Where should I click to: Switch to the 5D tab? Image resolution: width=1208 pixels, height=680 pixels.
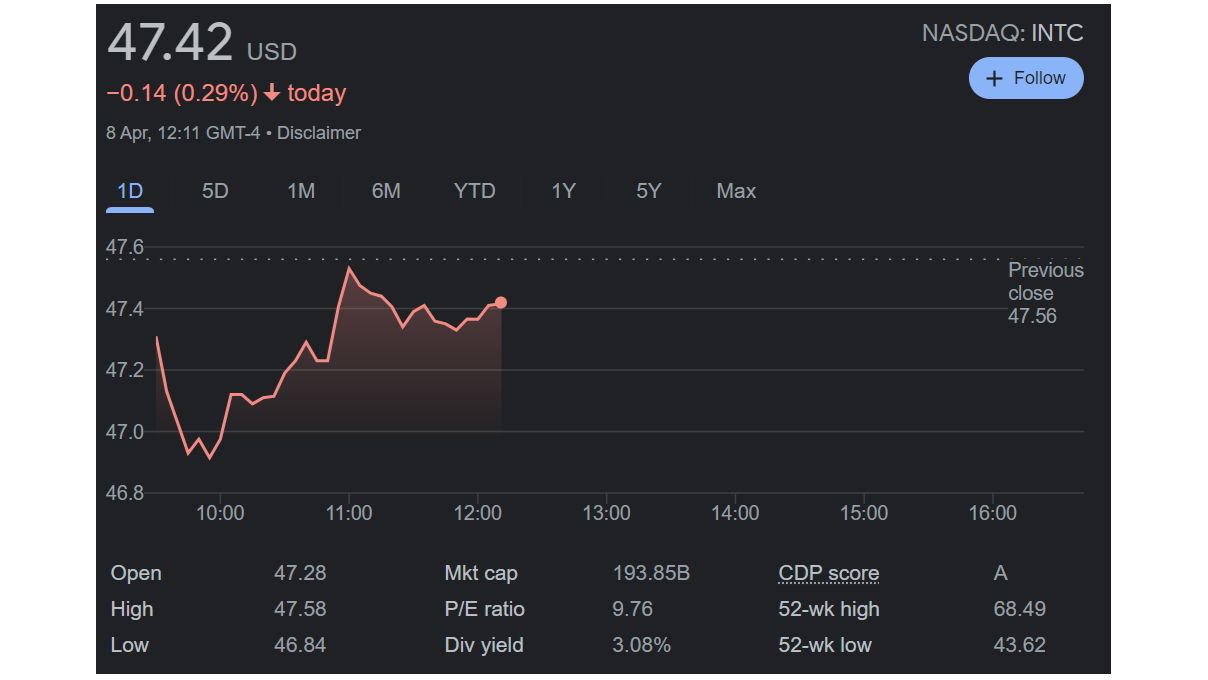(x=215, y=191)
